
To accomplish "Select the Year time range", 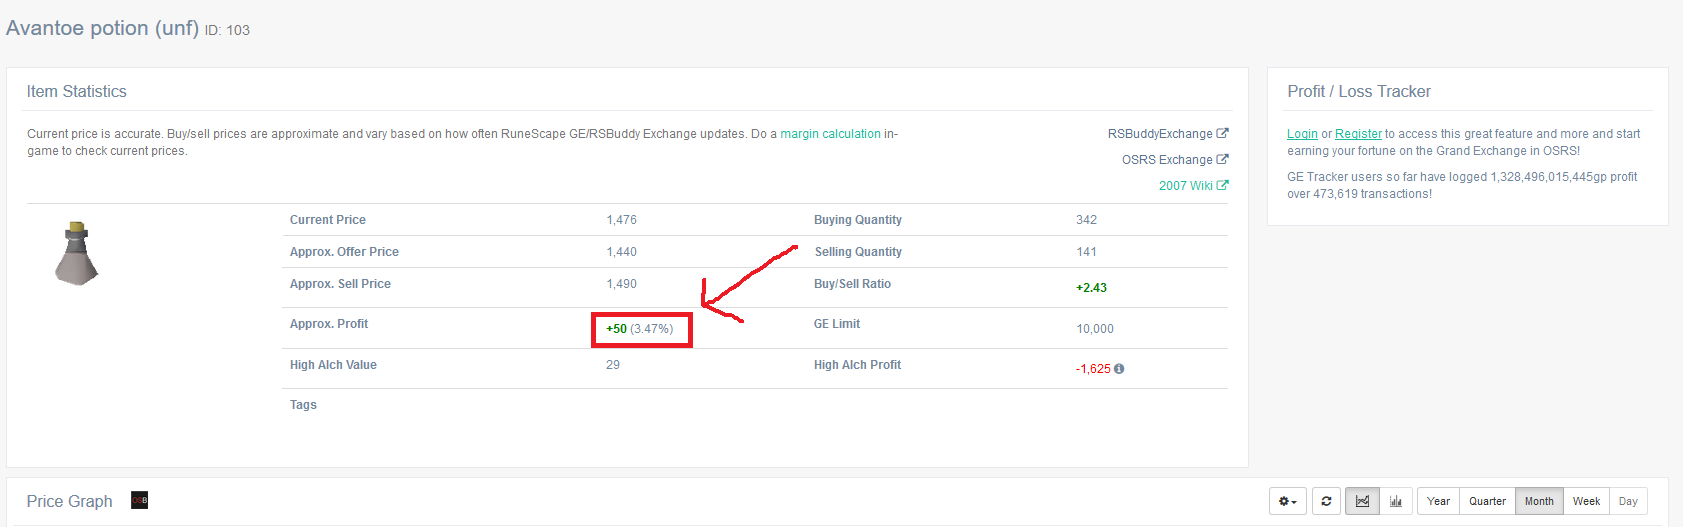I will tap(1438, 501).
